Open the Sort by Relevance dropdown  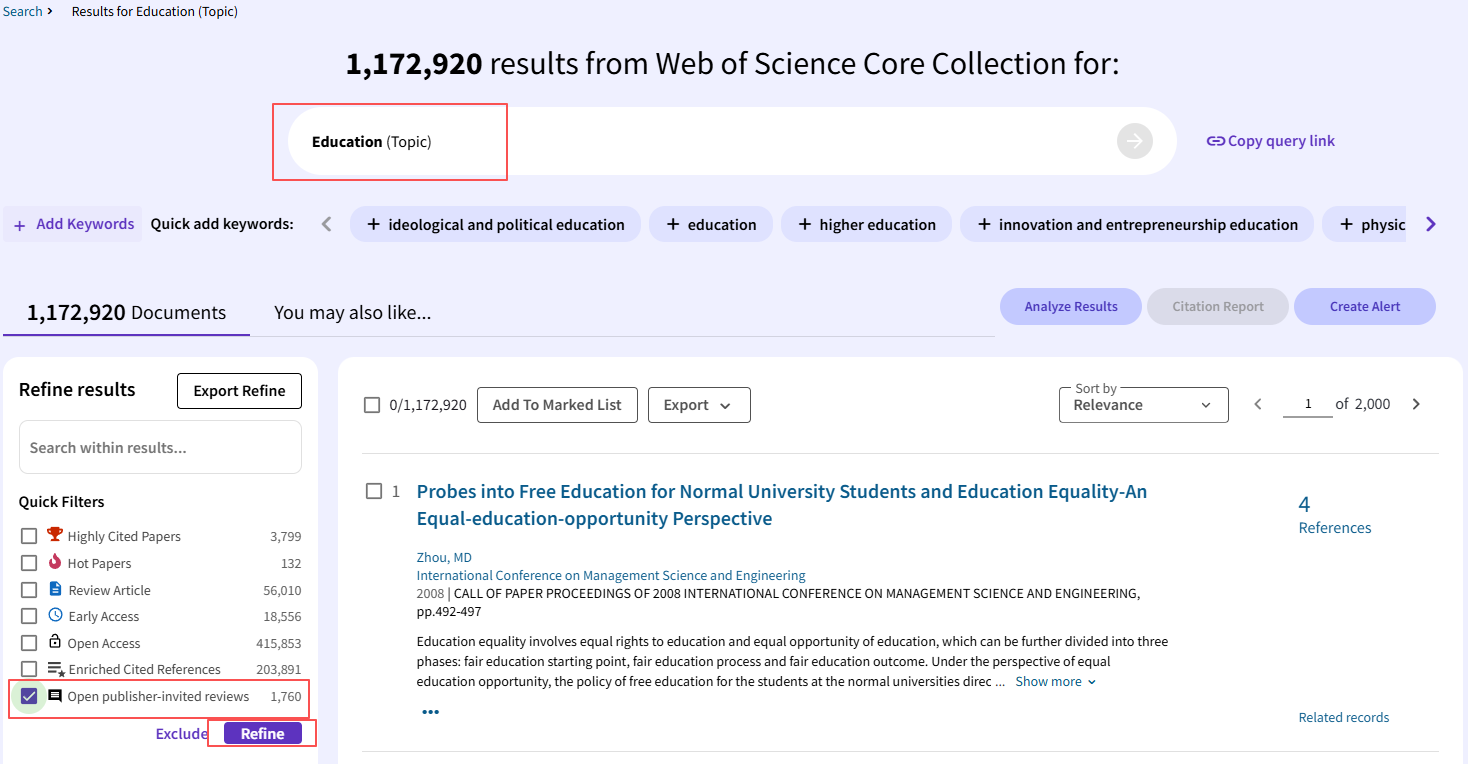pos(1143,405)
